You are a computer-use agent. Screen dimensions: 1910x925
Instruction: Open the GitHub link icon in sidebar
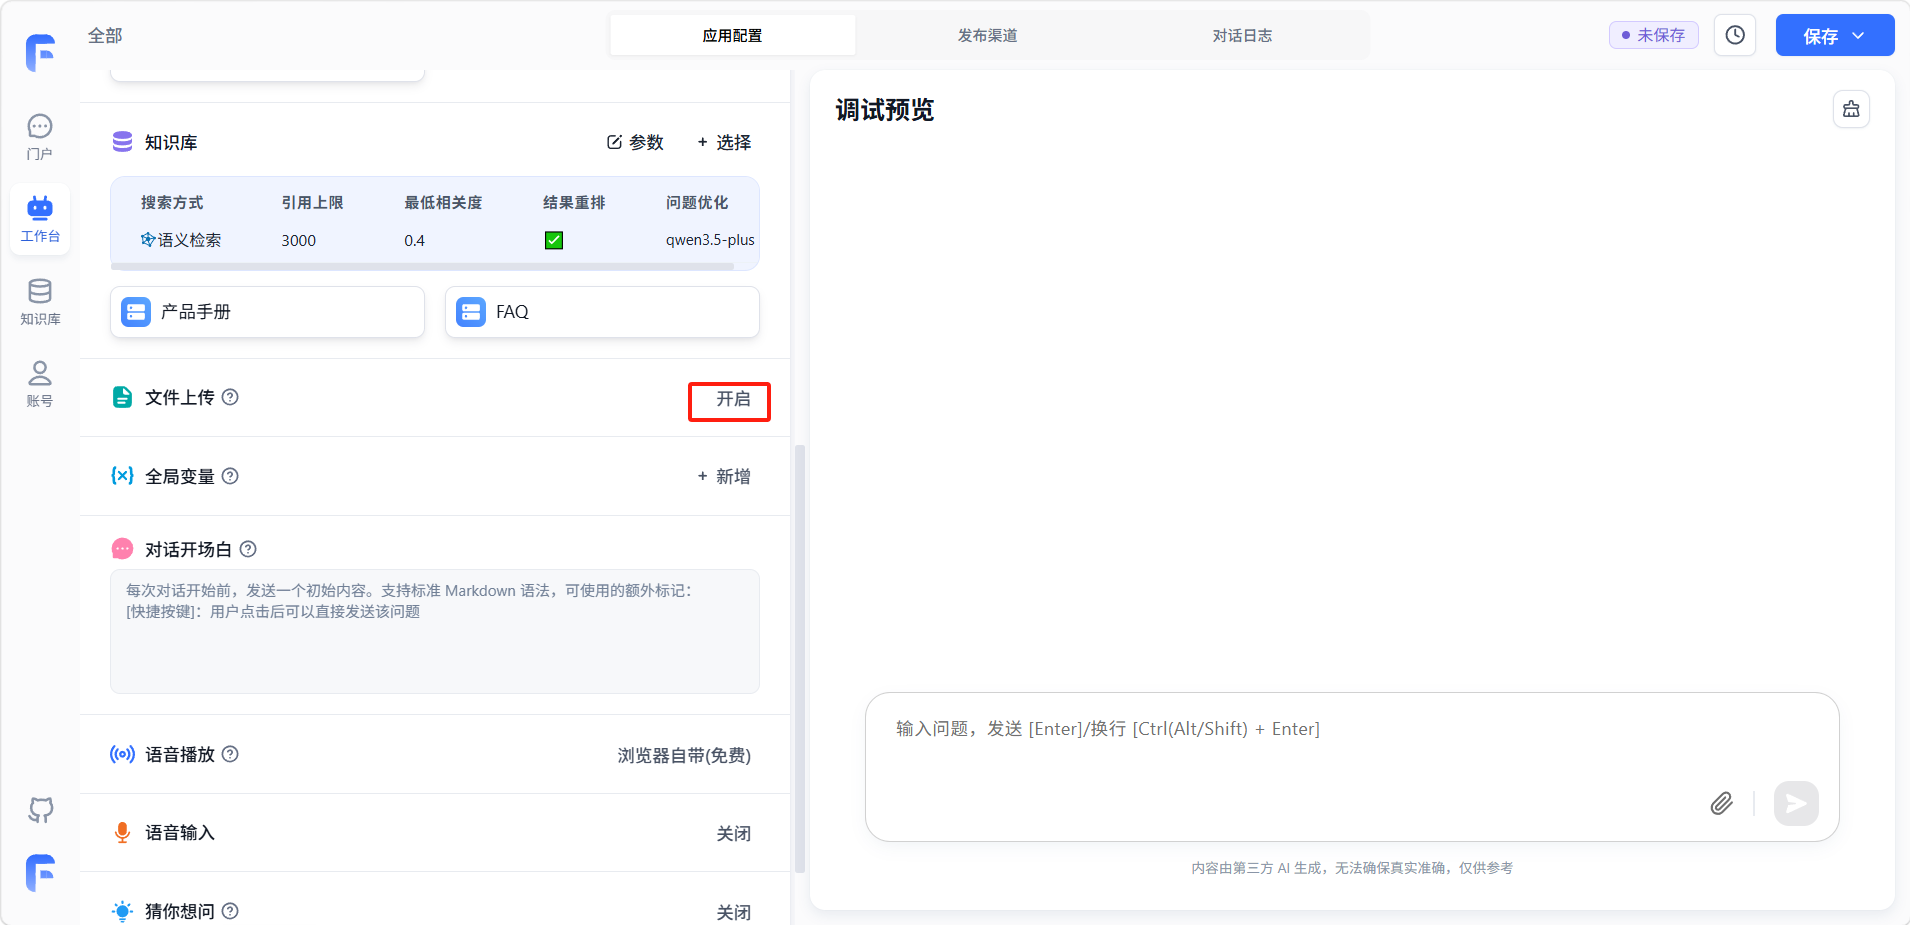[x=40, y=809]
